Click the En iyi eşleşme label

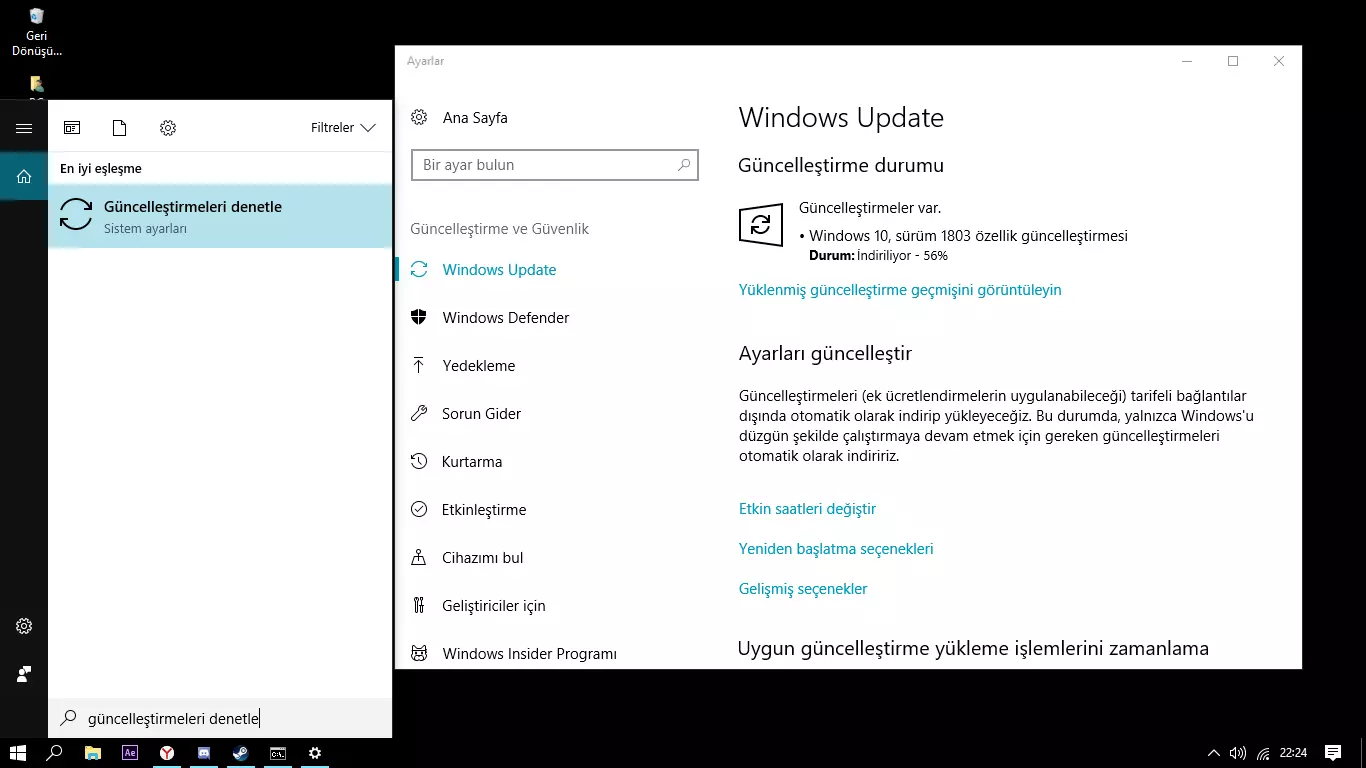pos(101,169)
